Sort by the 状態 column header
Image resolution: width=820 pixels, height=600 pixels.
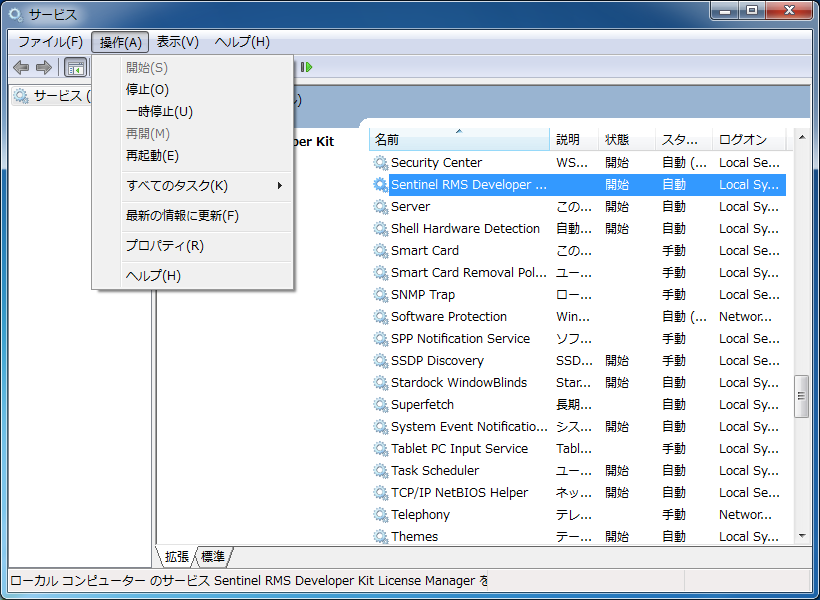[627, 140]
